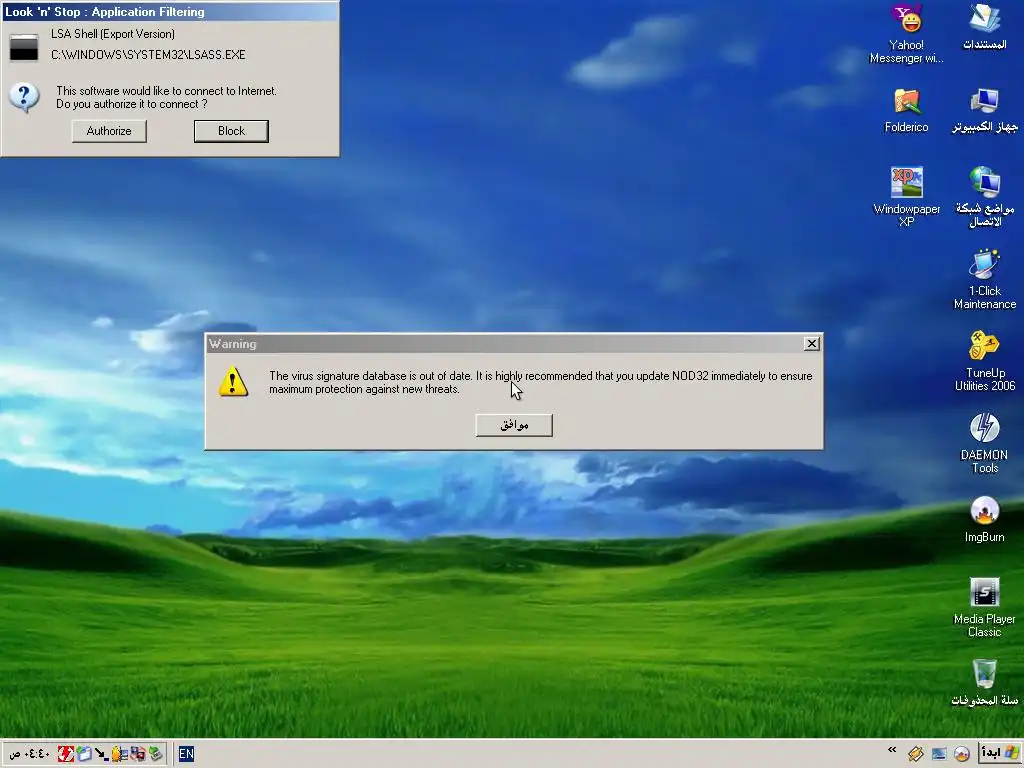Click the red-blue squares tray icon
Viewport: 1024px width, 768px height.
[x=138, y=754]
